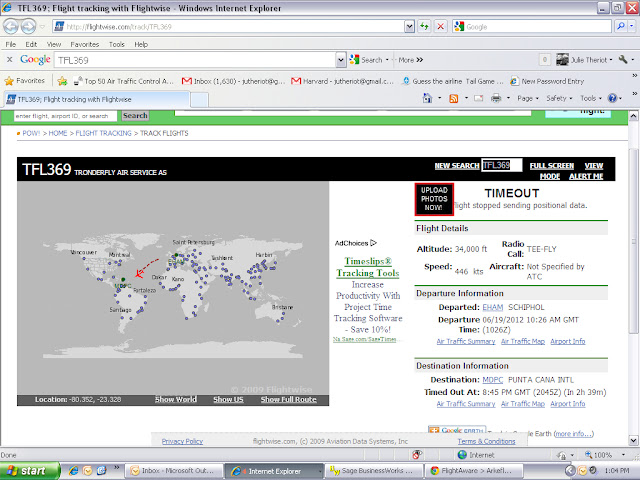Click the Home icon in command bar
Viewport: 640px width, 480px height.
tap(427, 98)
